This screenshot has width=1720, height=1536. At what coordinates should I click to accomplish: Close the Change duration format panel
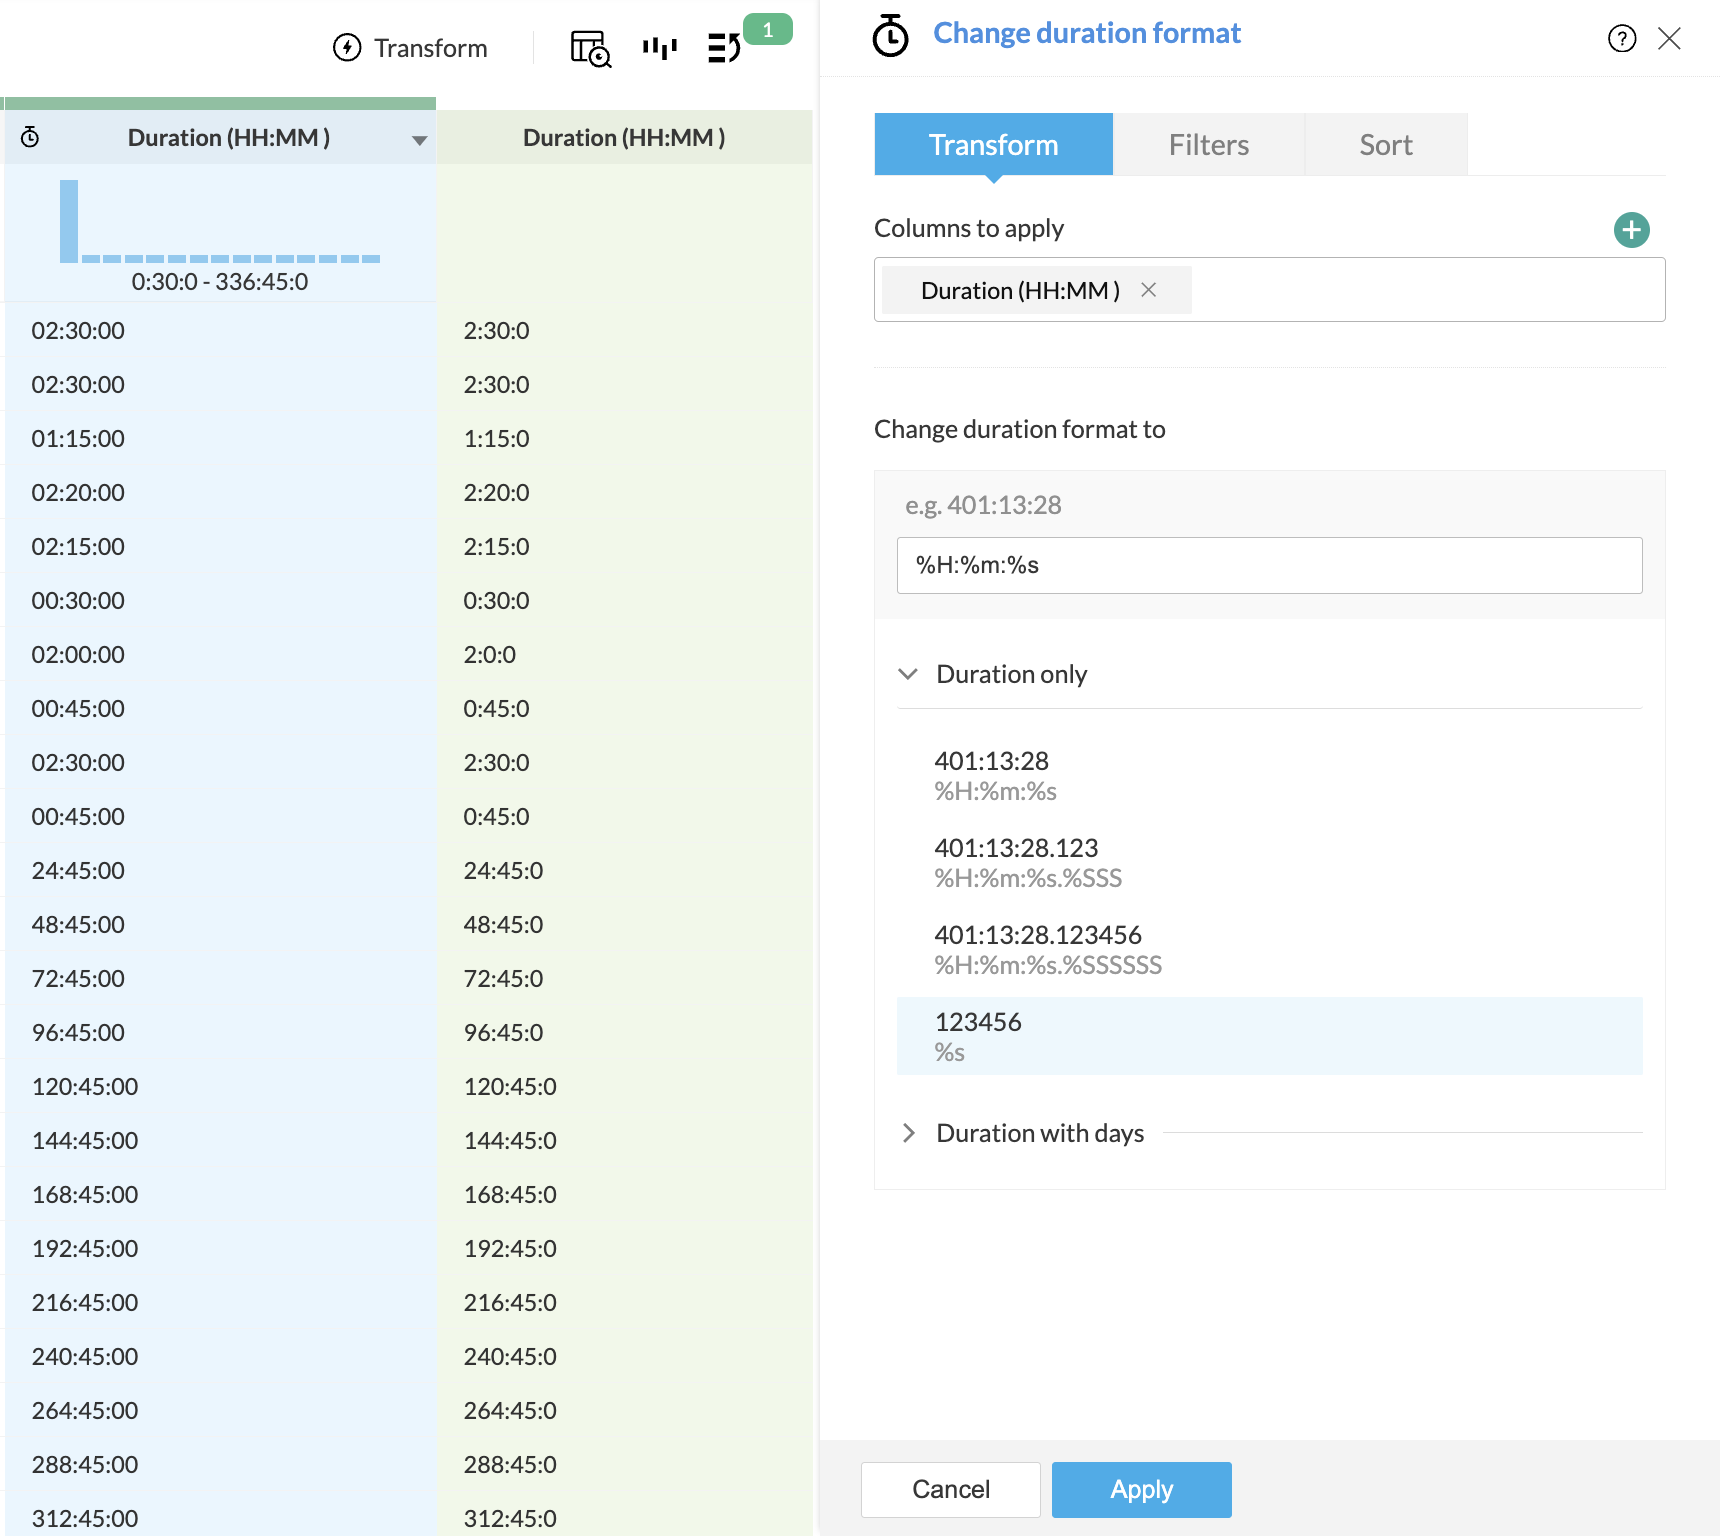tap(1669, 39)
